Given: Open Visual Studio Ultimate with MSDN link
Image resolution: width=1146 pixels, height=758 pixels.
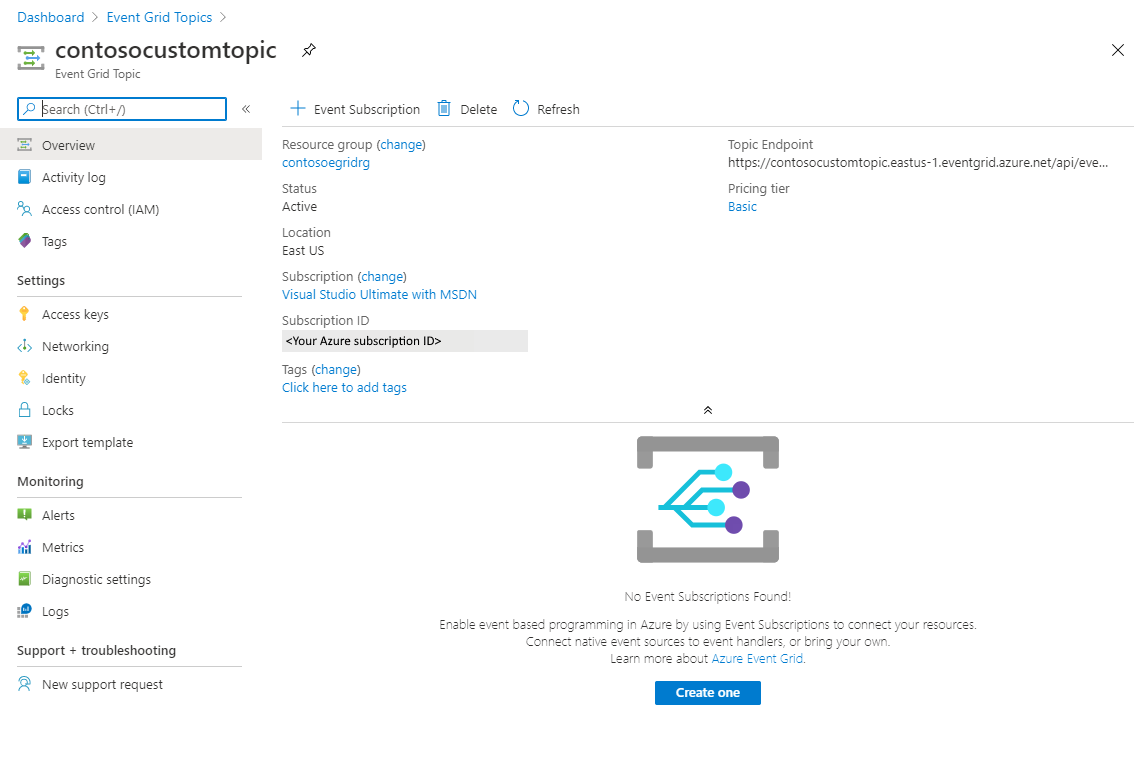Looking at the screenshot, I should click(x=379, y=295).
